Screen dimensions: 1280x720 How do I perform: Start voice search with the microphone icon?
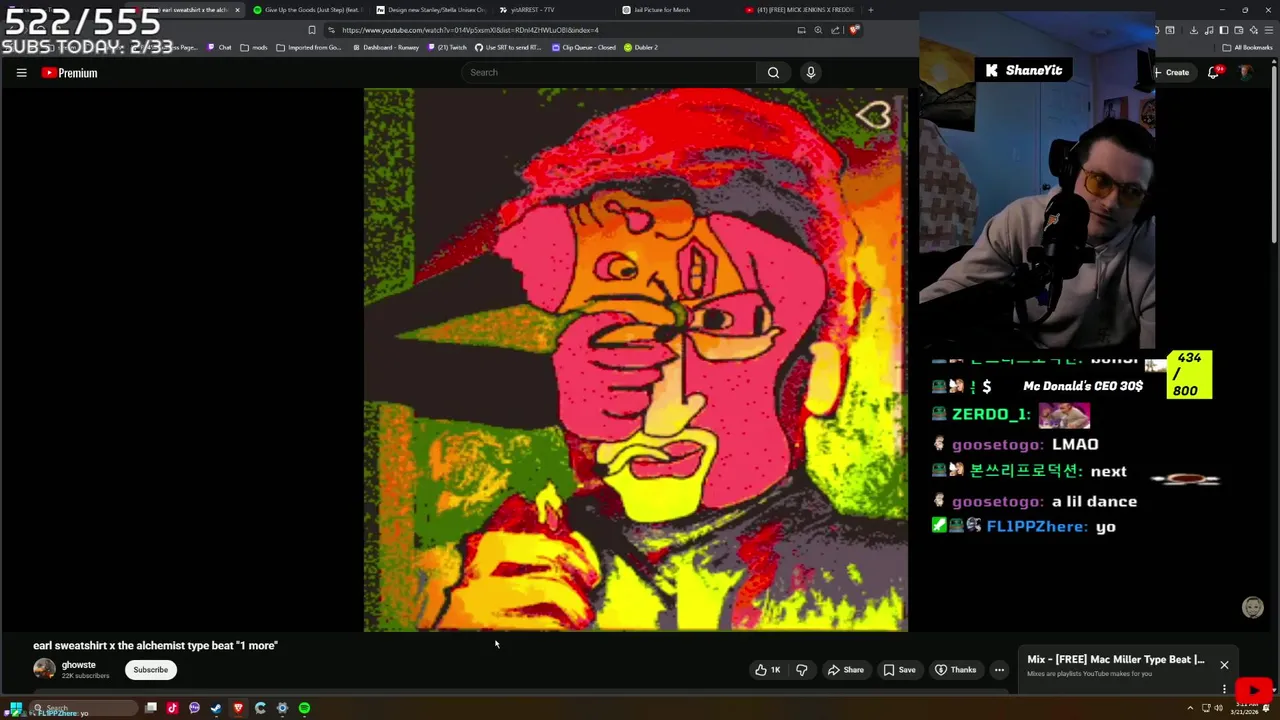point(811,72)
